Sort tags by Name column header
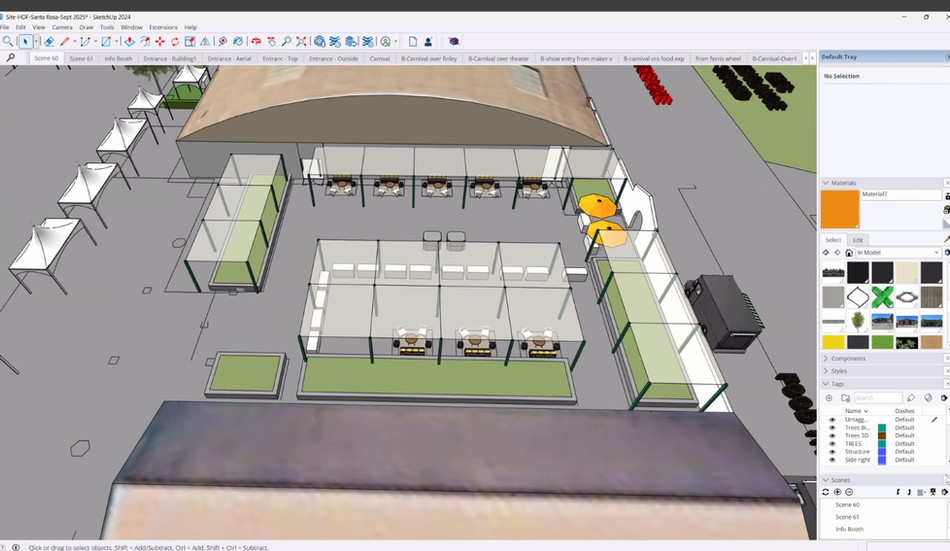Screen dimensions: 950x551 856,411
